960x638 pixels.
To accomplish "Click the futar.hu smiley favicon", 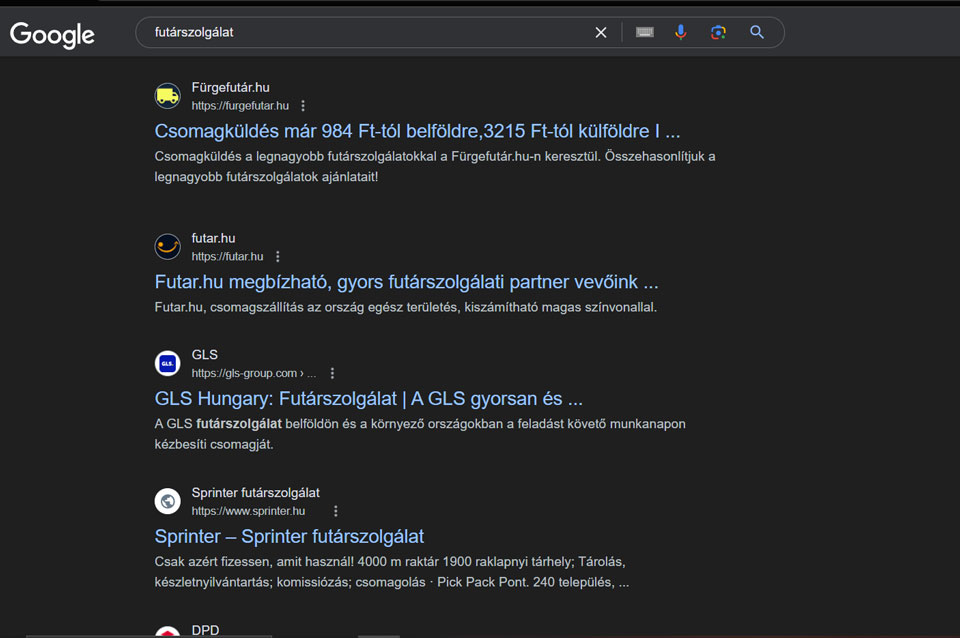I will (167, 247).
